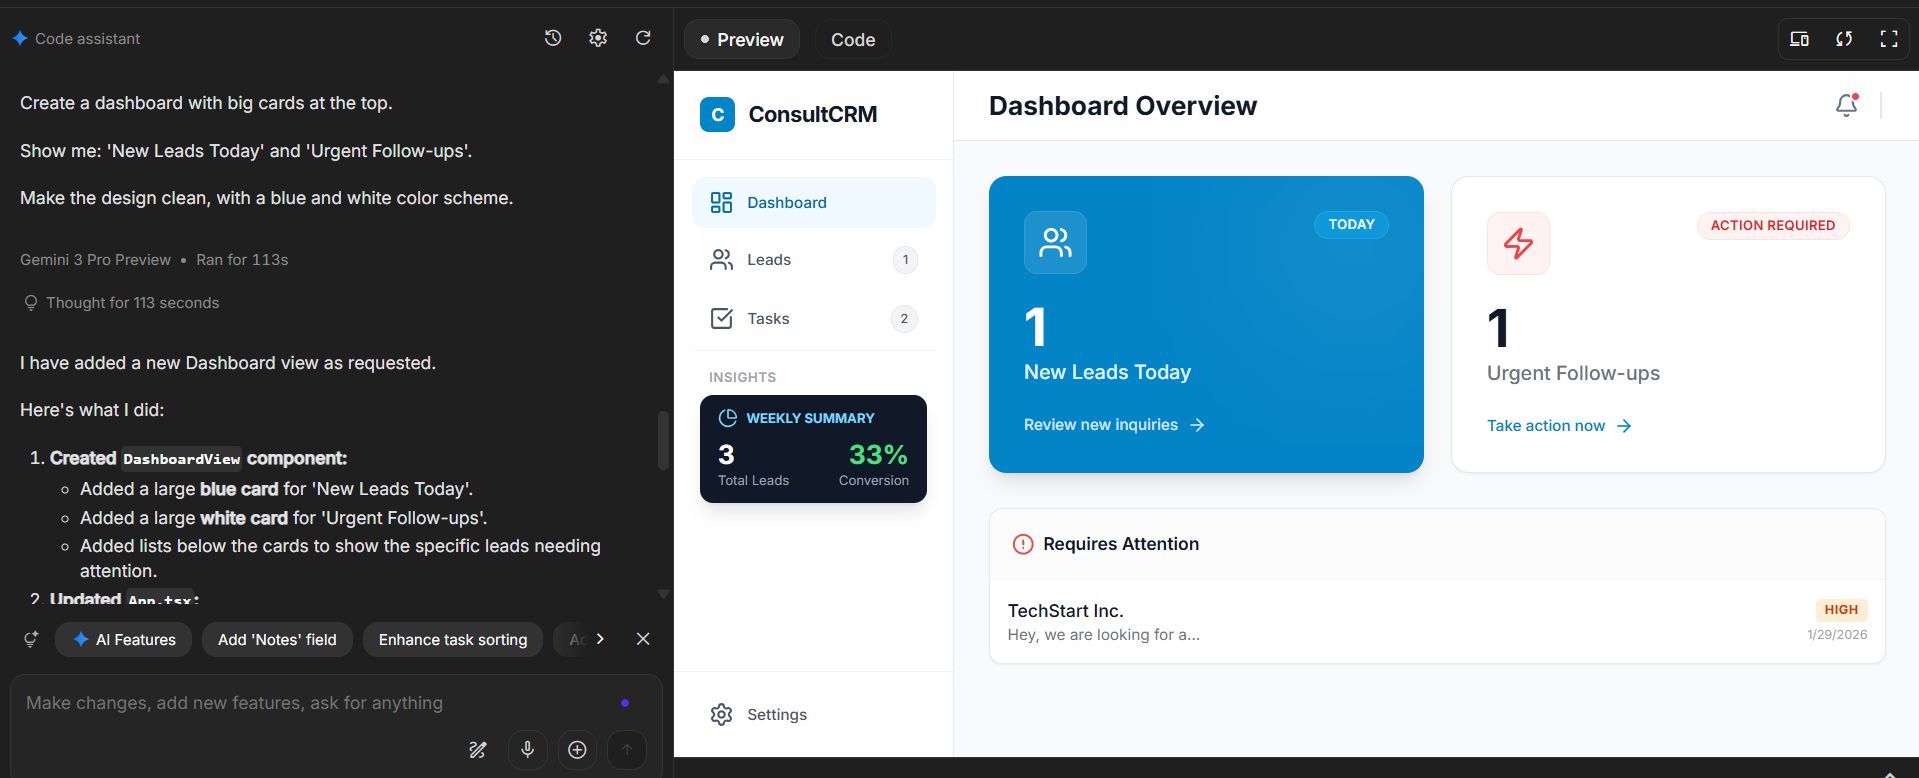The height and width of the screenshot is (778, 1919).
Task: Click the 'Dashboard Overview' heading
Action: (x=1123, y=106)
